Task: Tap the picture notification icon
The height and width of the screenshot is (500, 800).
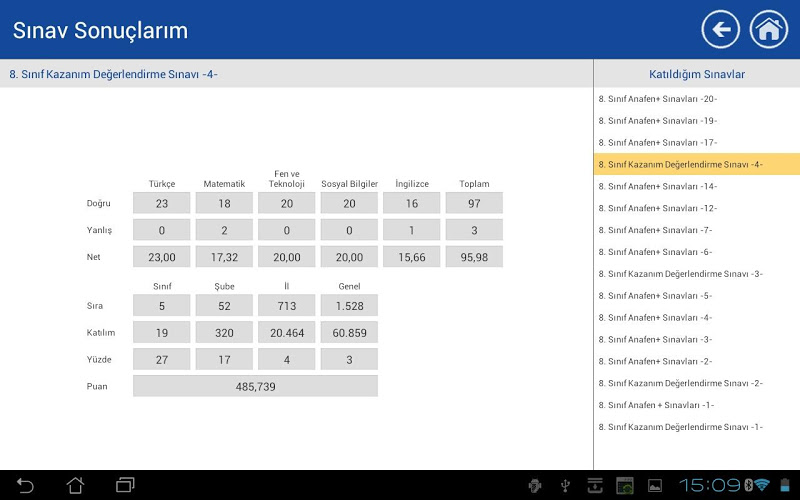Action: point(655,486)
